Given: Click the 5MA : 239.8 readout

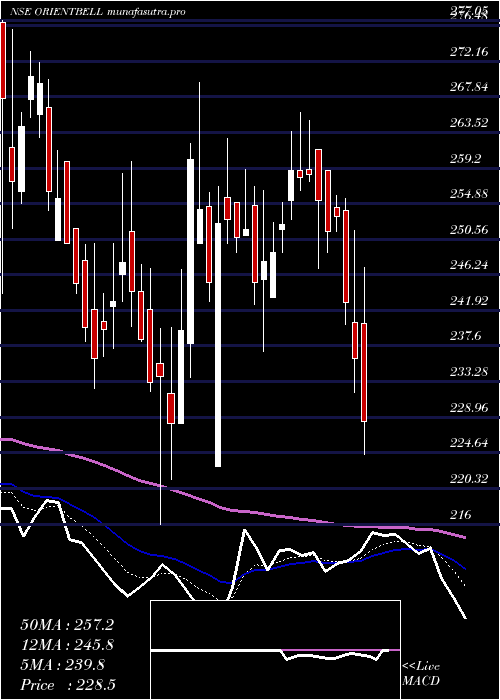Looking at the screenshot, I should (62, 665).
